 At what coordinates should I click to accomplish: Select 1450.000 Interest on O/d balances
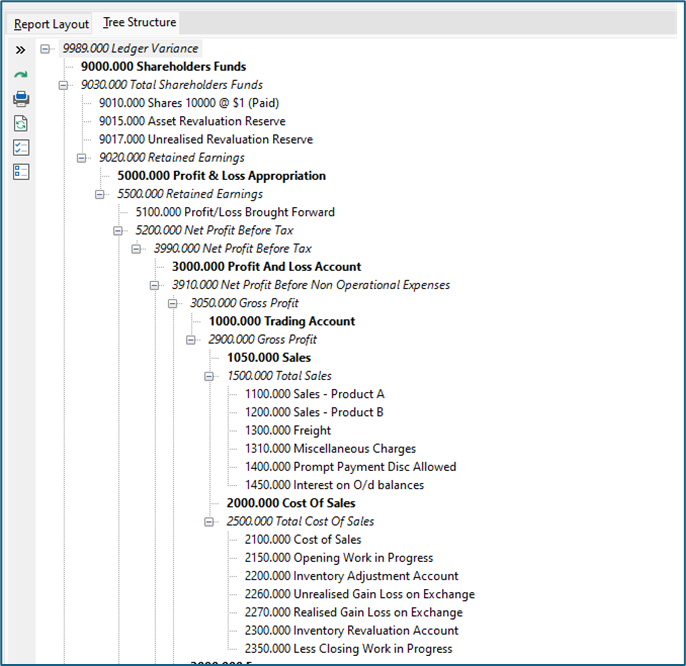pyautogui.click(x=335, y=485)
